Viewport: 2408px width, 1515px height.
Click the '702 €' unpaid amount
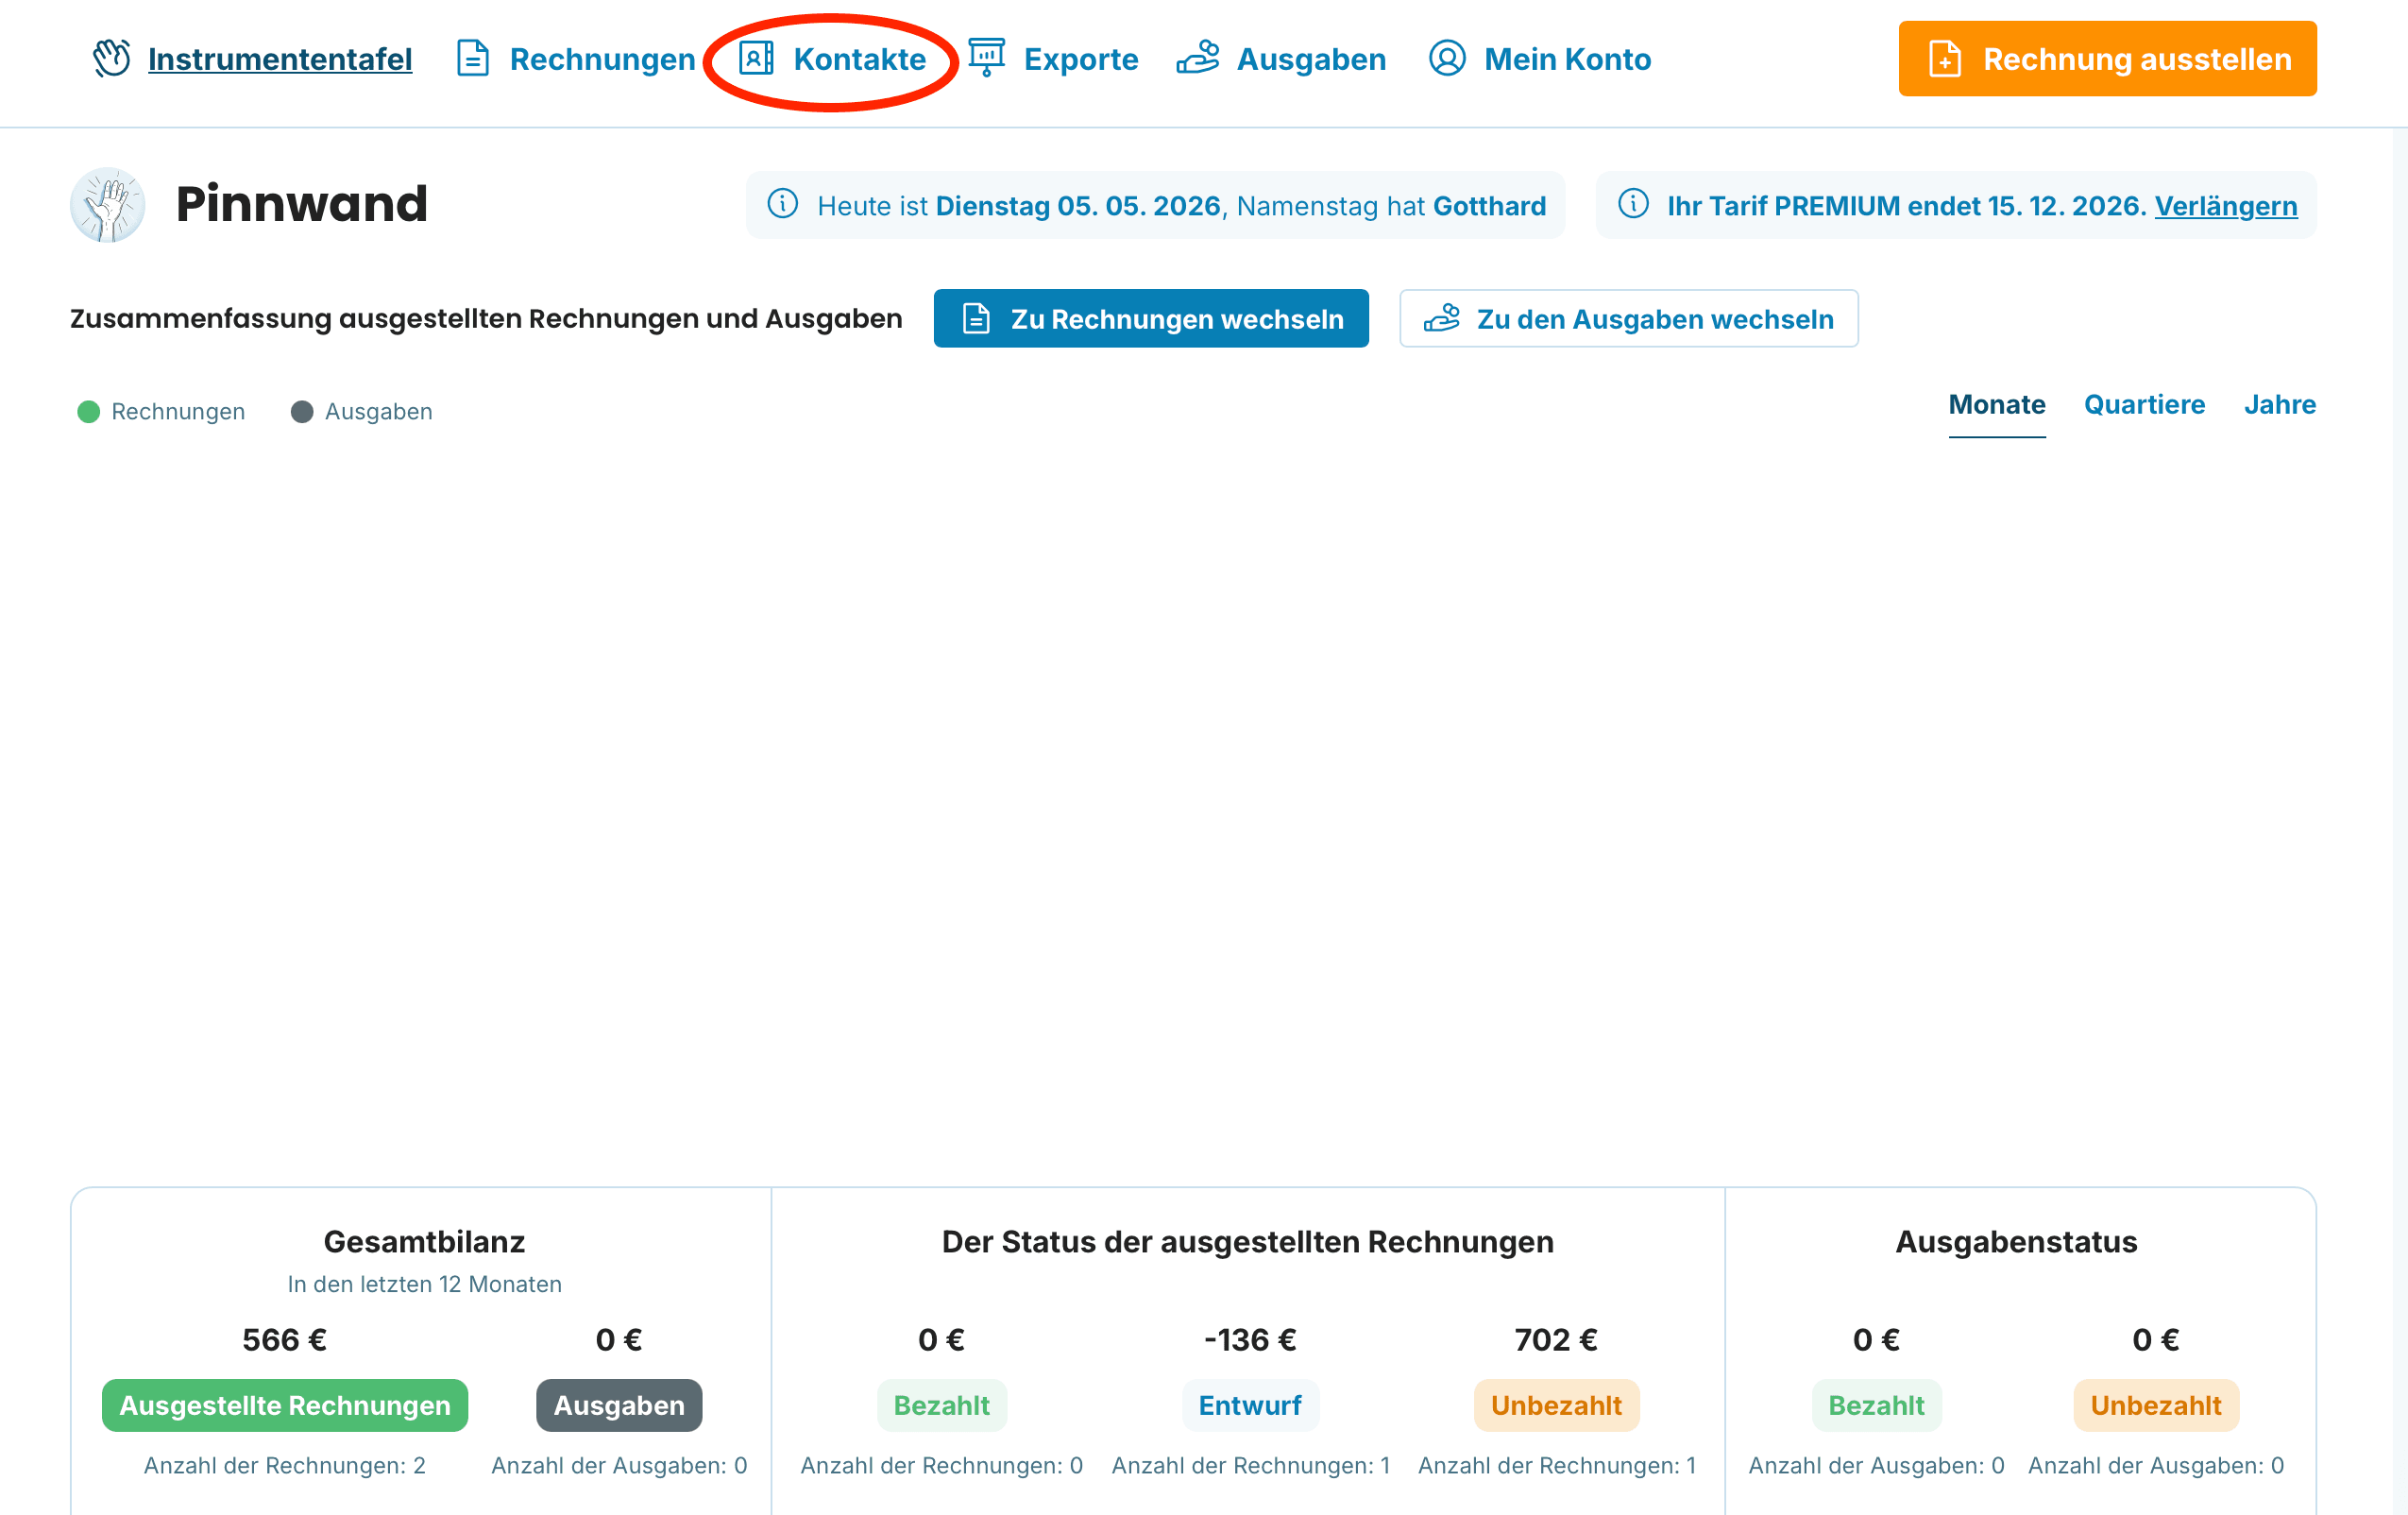[x=1556, y=1340]
